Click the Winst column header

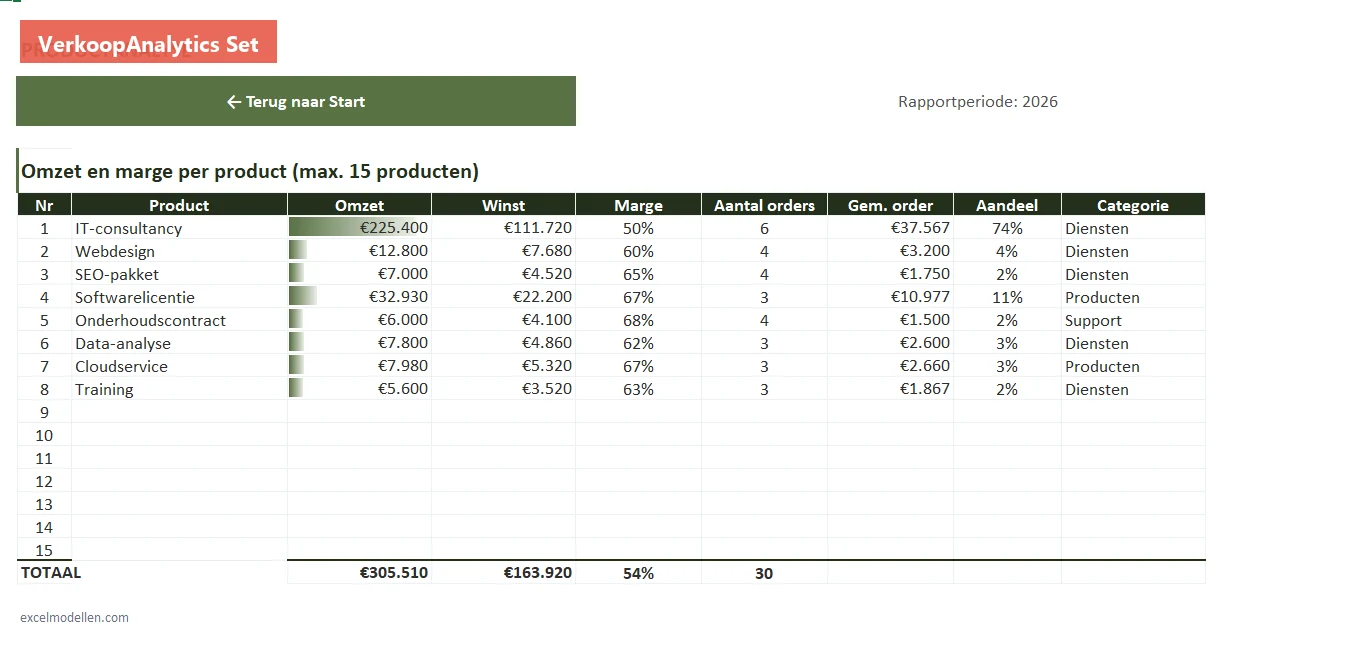point(503,205)
